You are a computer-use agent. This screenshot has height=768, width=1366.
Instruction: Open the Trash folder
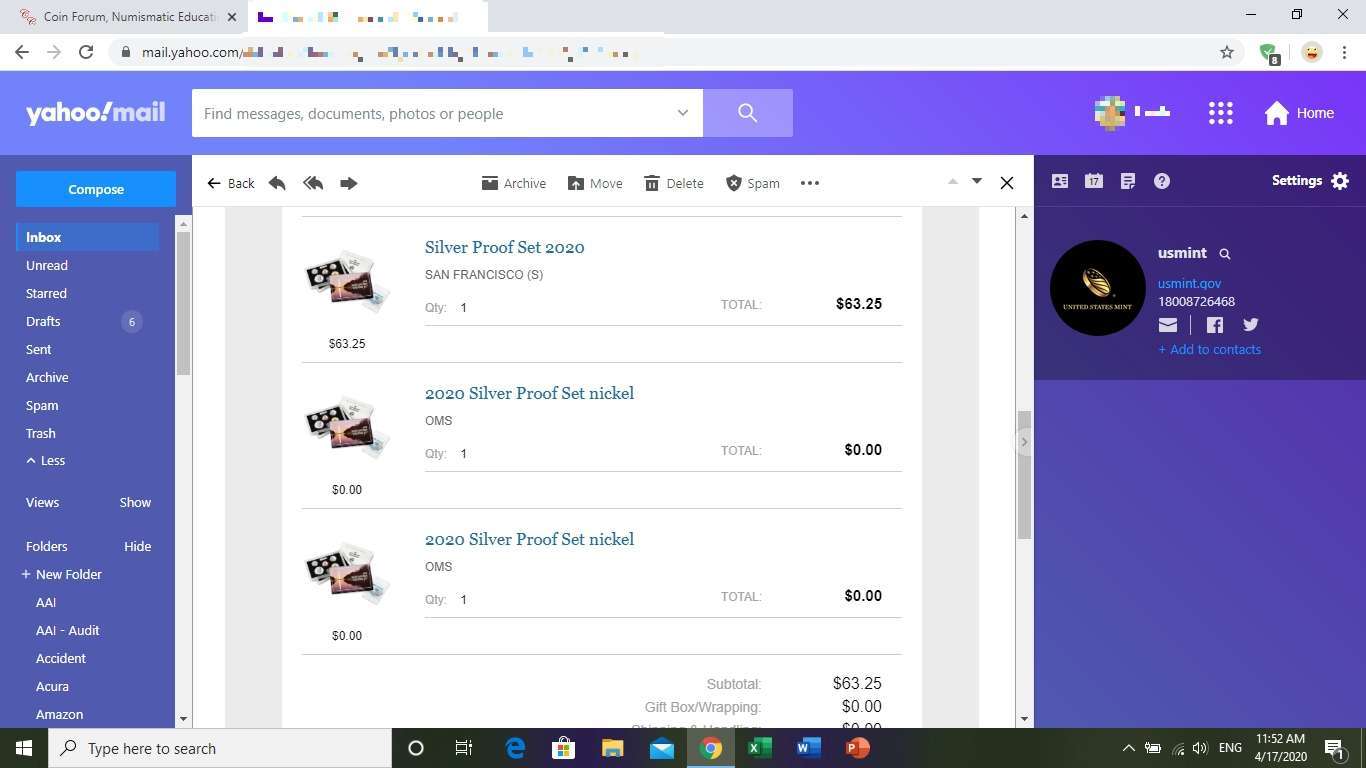41,433
